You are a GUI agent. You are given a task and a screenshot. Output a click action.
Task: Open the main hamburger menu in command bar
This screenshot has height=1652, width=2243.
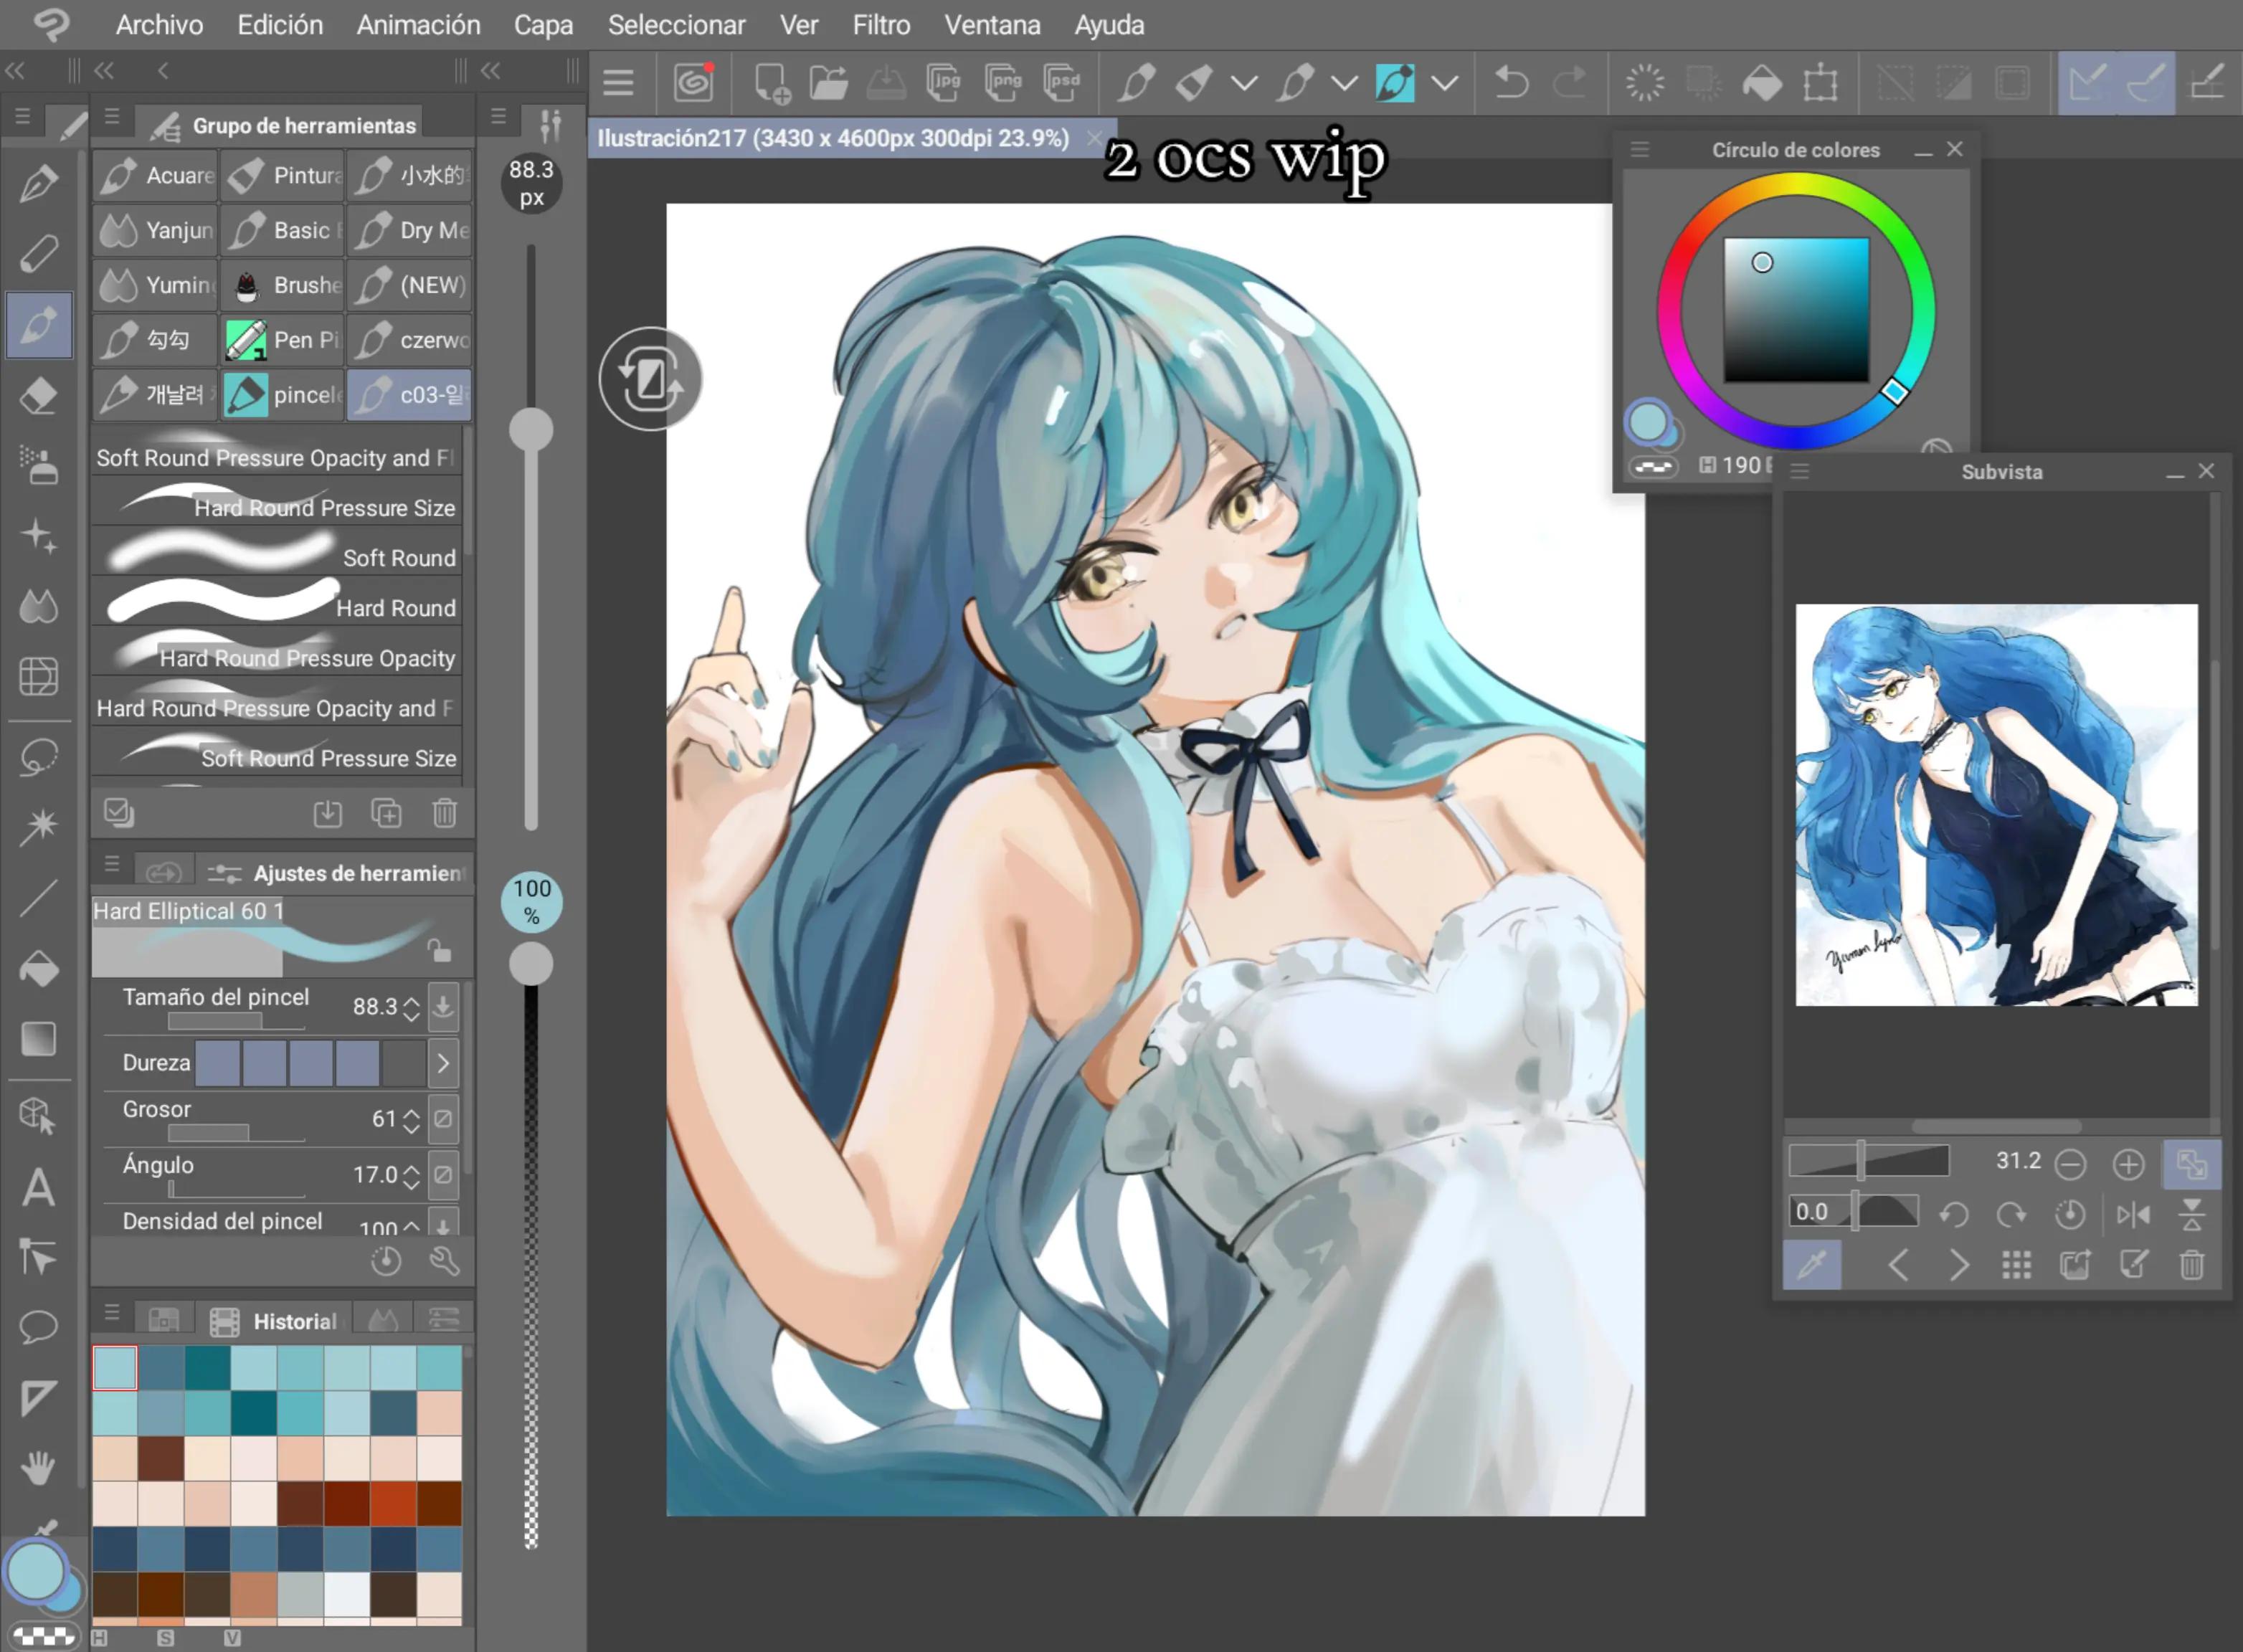click(618, 83)
